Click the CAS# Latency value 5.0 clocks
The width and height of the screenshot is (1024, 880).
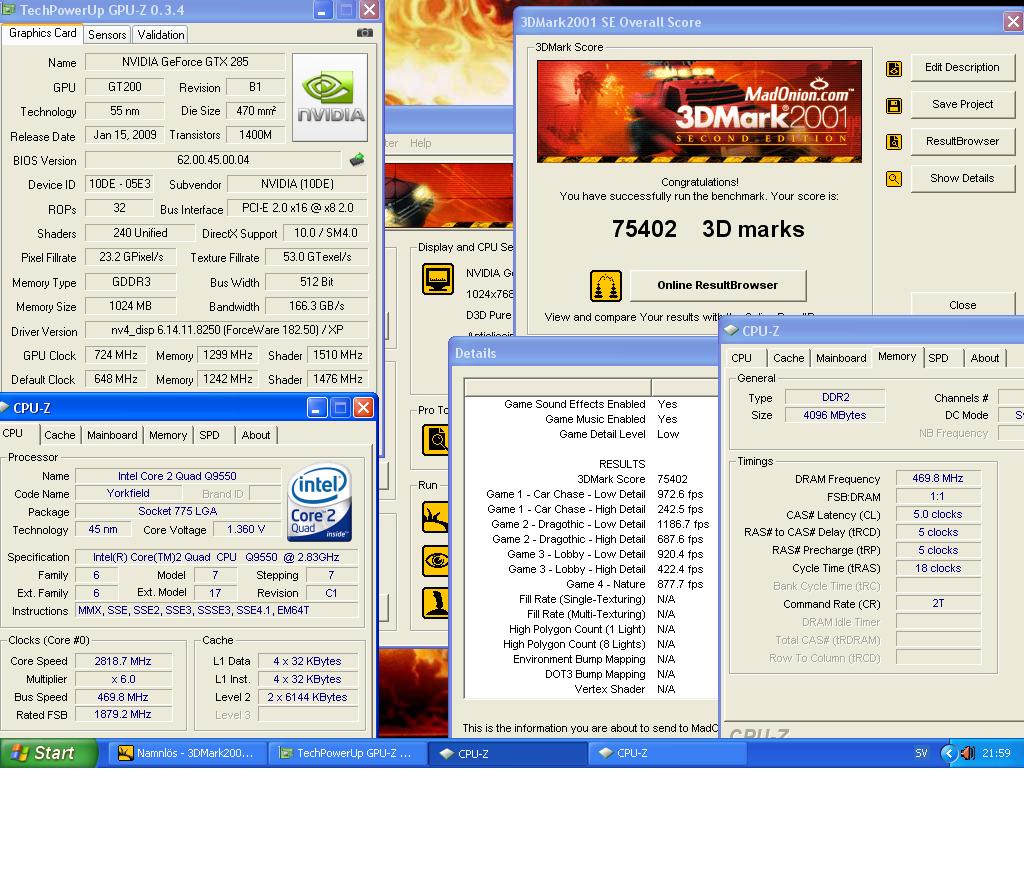938,514
